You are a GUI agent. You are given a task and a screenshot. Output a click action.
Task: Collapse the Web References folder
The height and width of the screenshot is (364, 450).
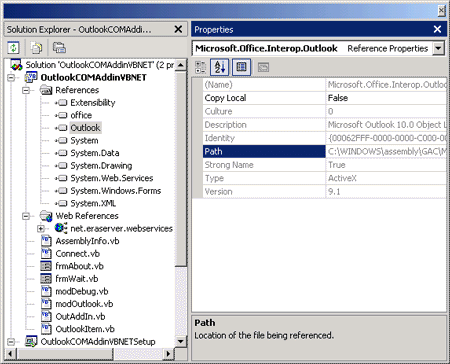(x=26, y=216)
